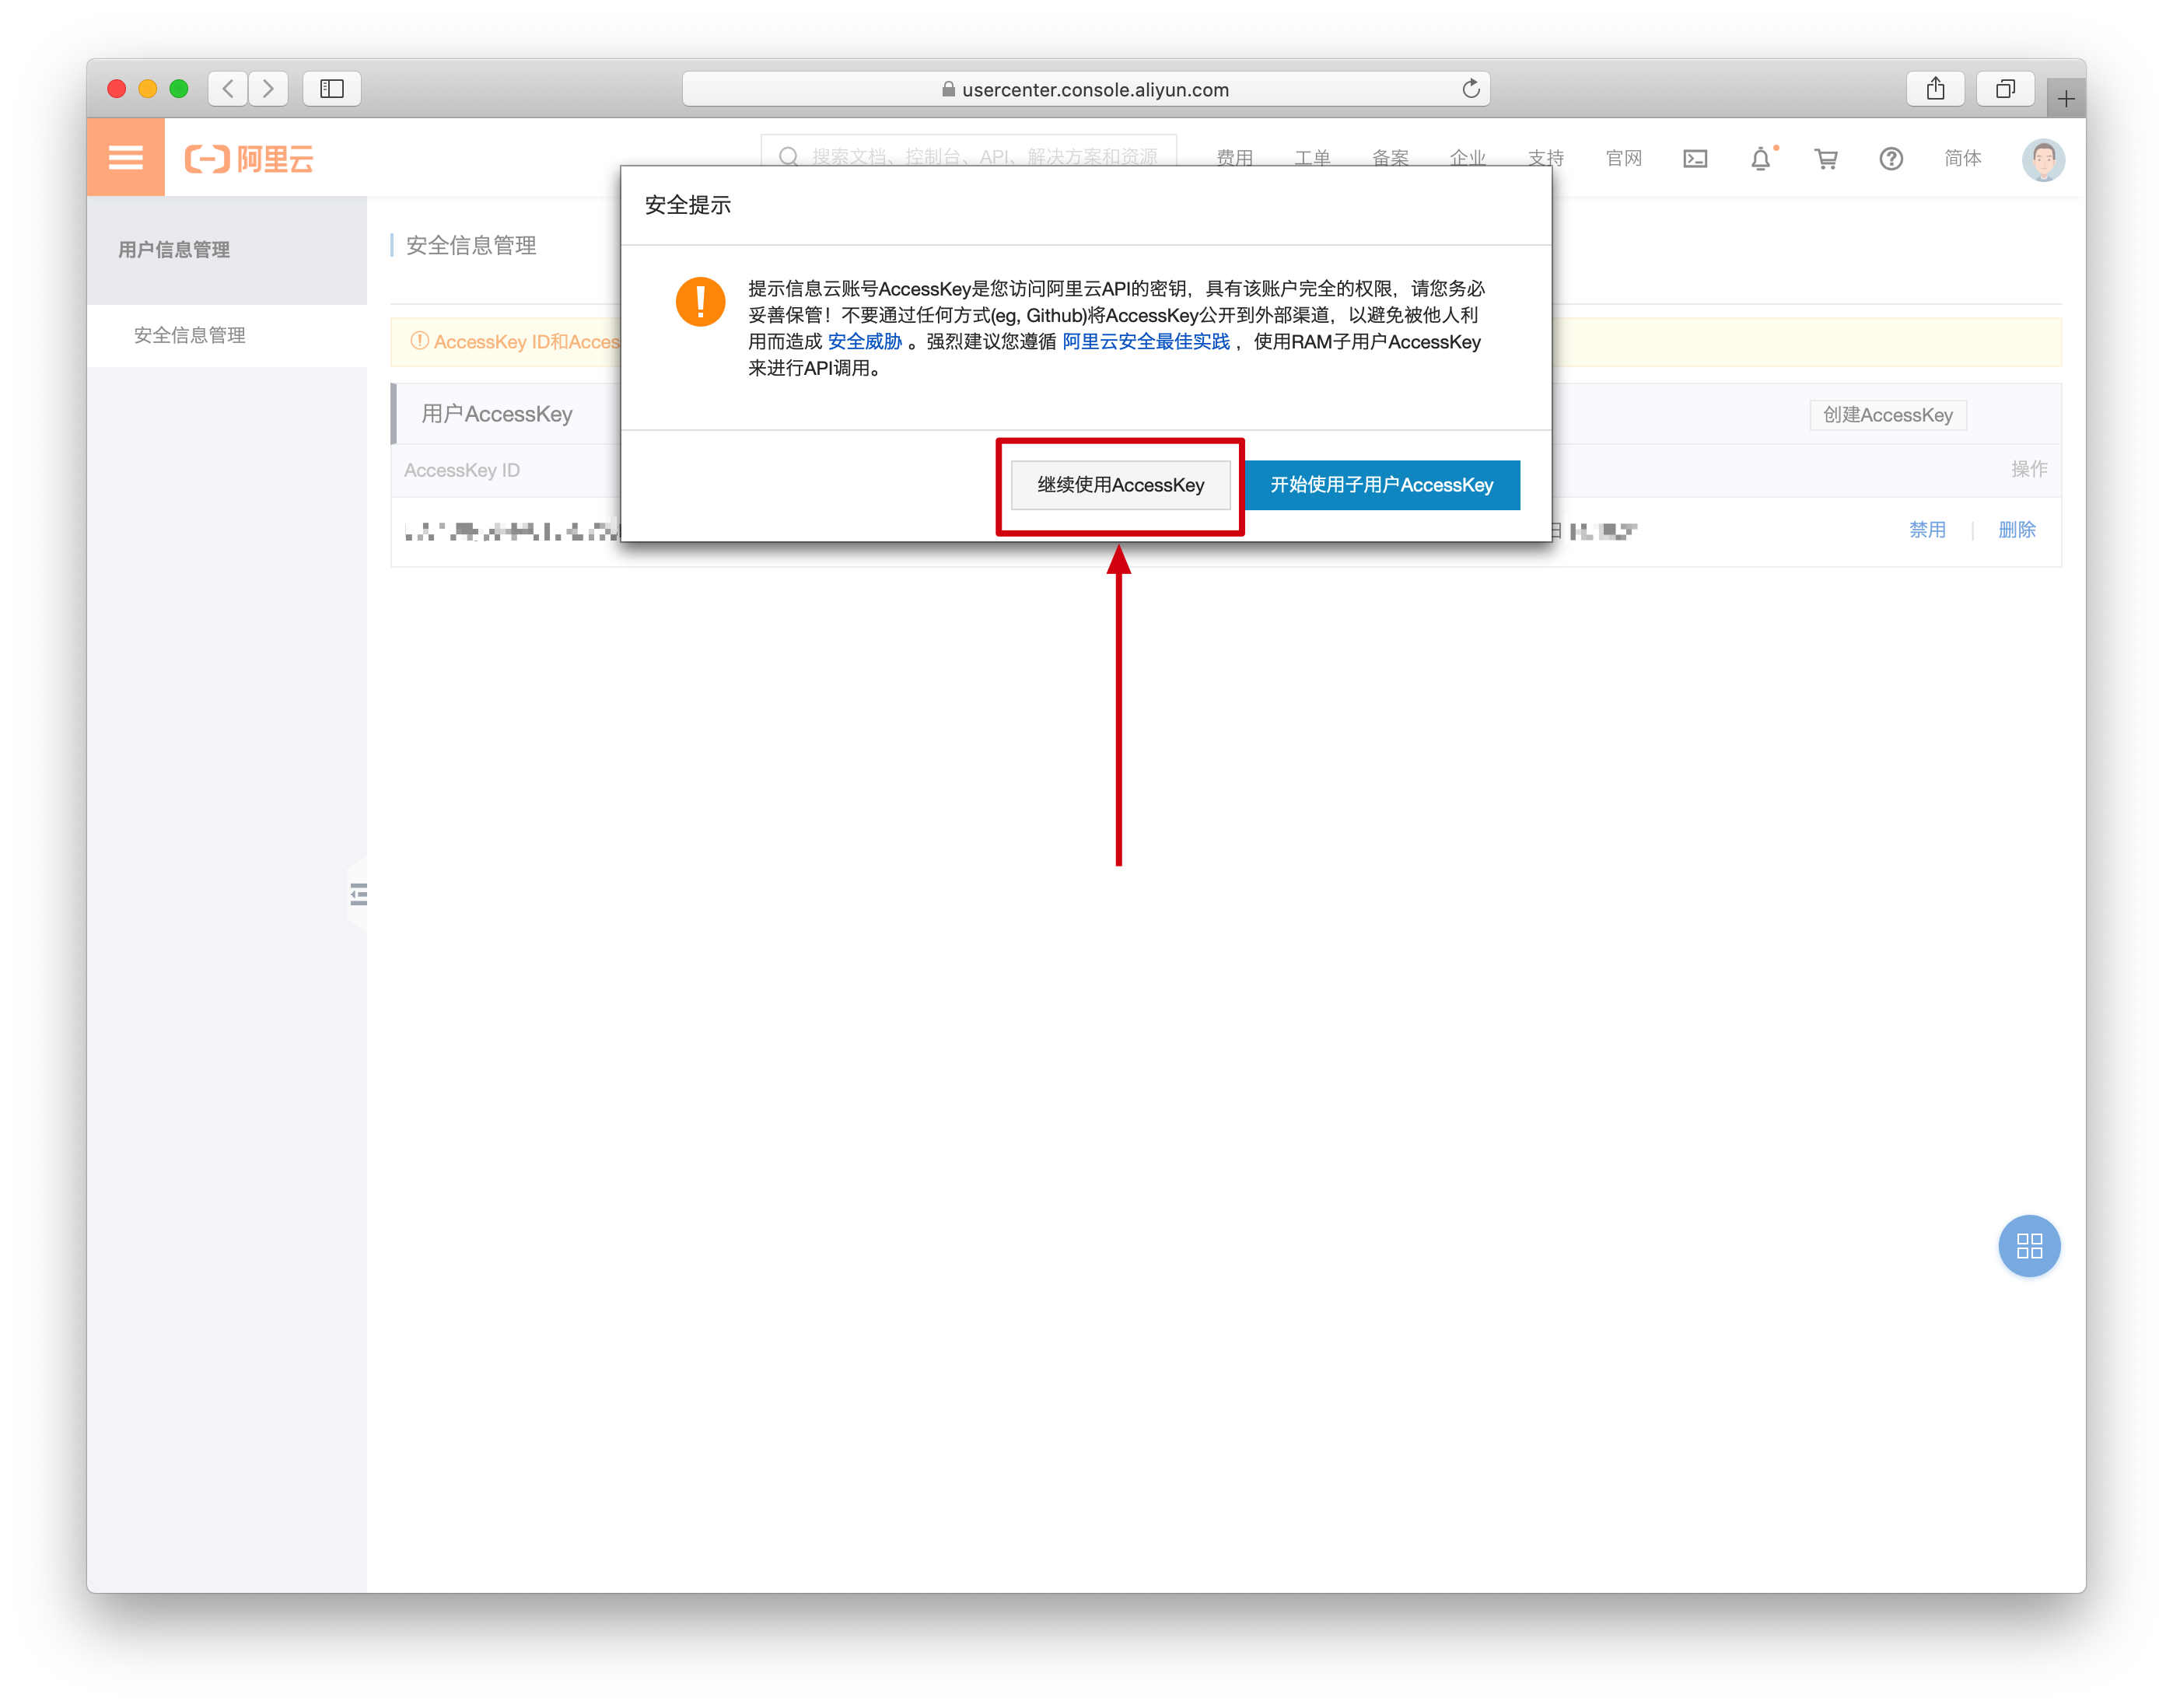The width and height of the screenshot is (2173, 1708).
Task: Collapse the left sidebar handle
Action: tap(358, 894)
